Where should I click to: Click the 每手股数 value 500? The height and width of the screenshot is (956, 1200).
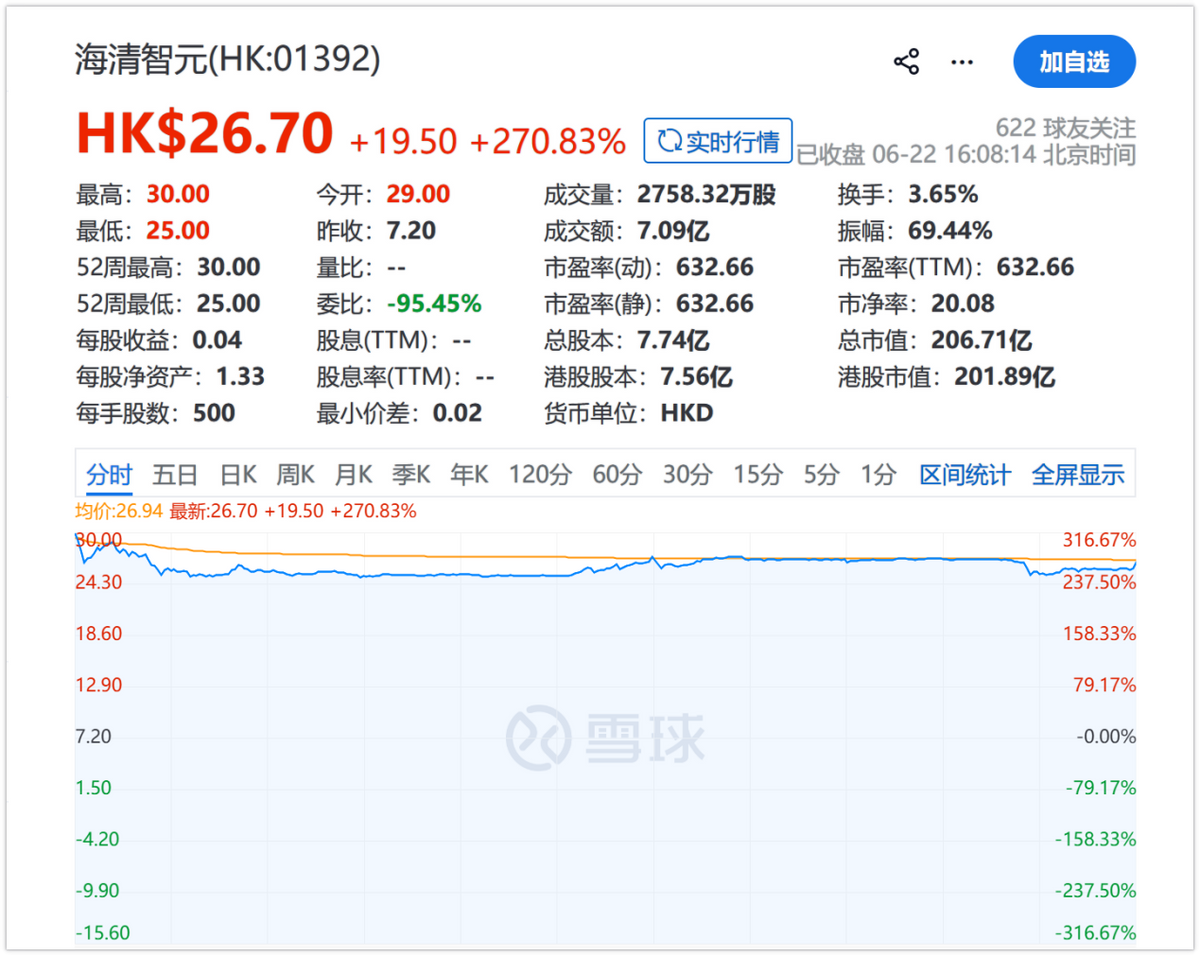click(214, 413)
